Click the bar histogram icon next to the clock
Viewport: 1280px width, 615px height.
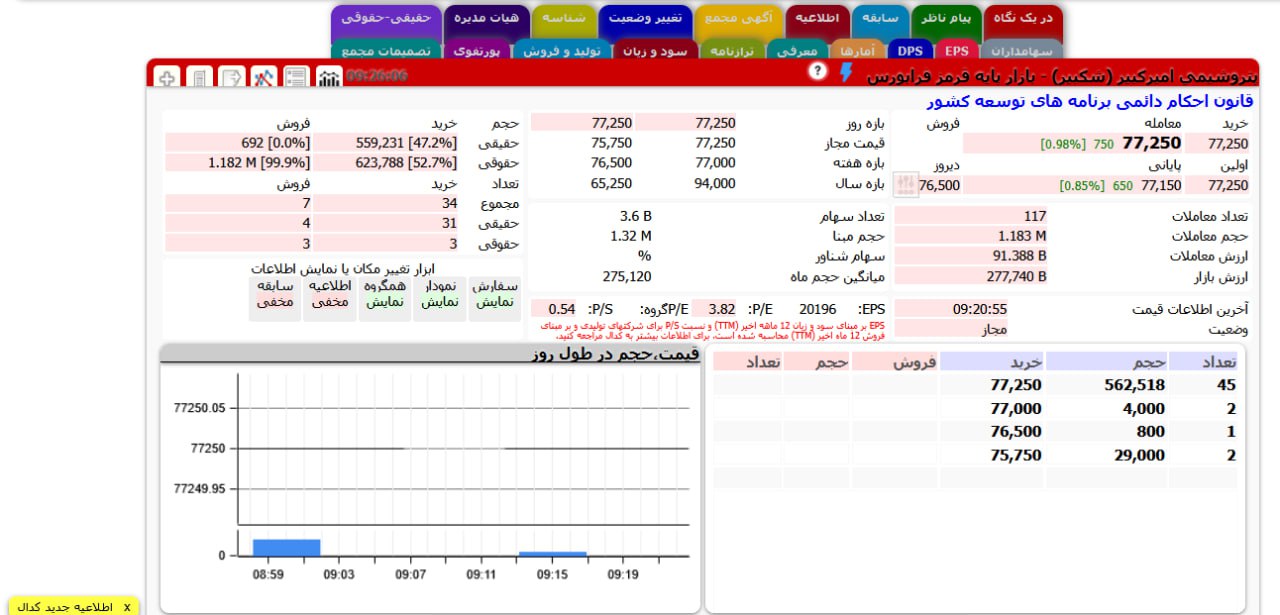pyautogui.click(x=328, y=76)
